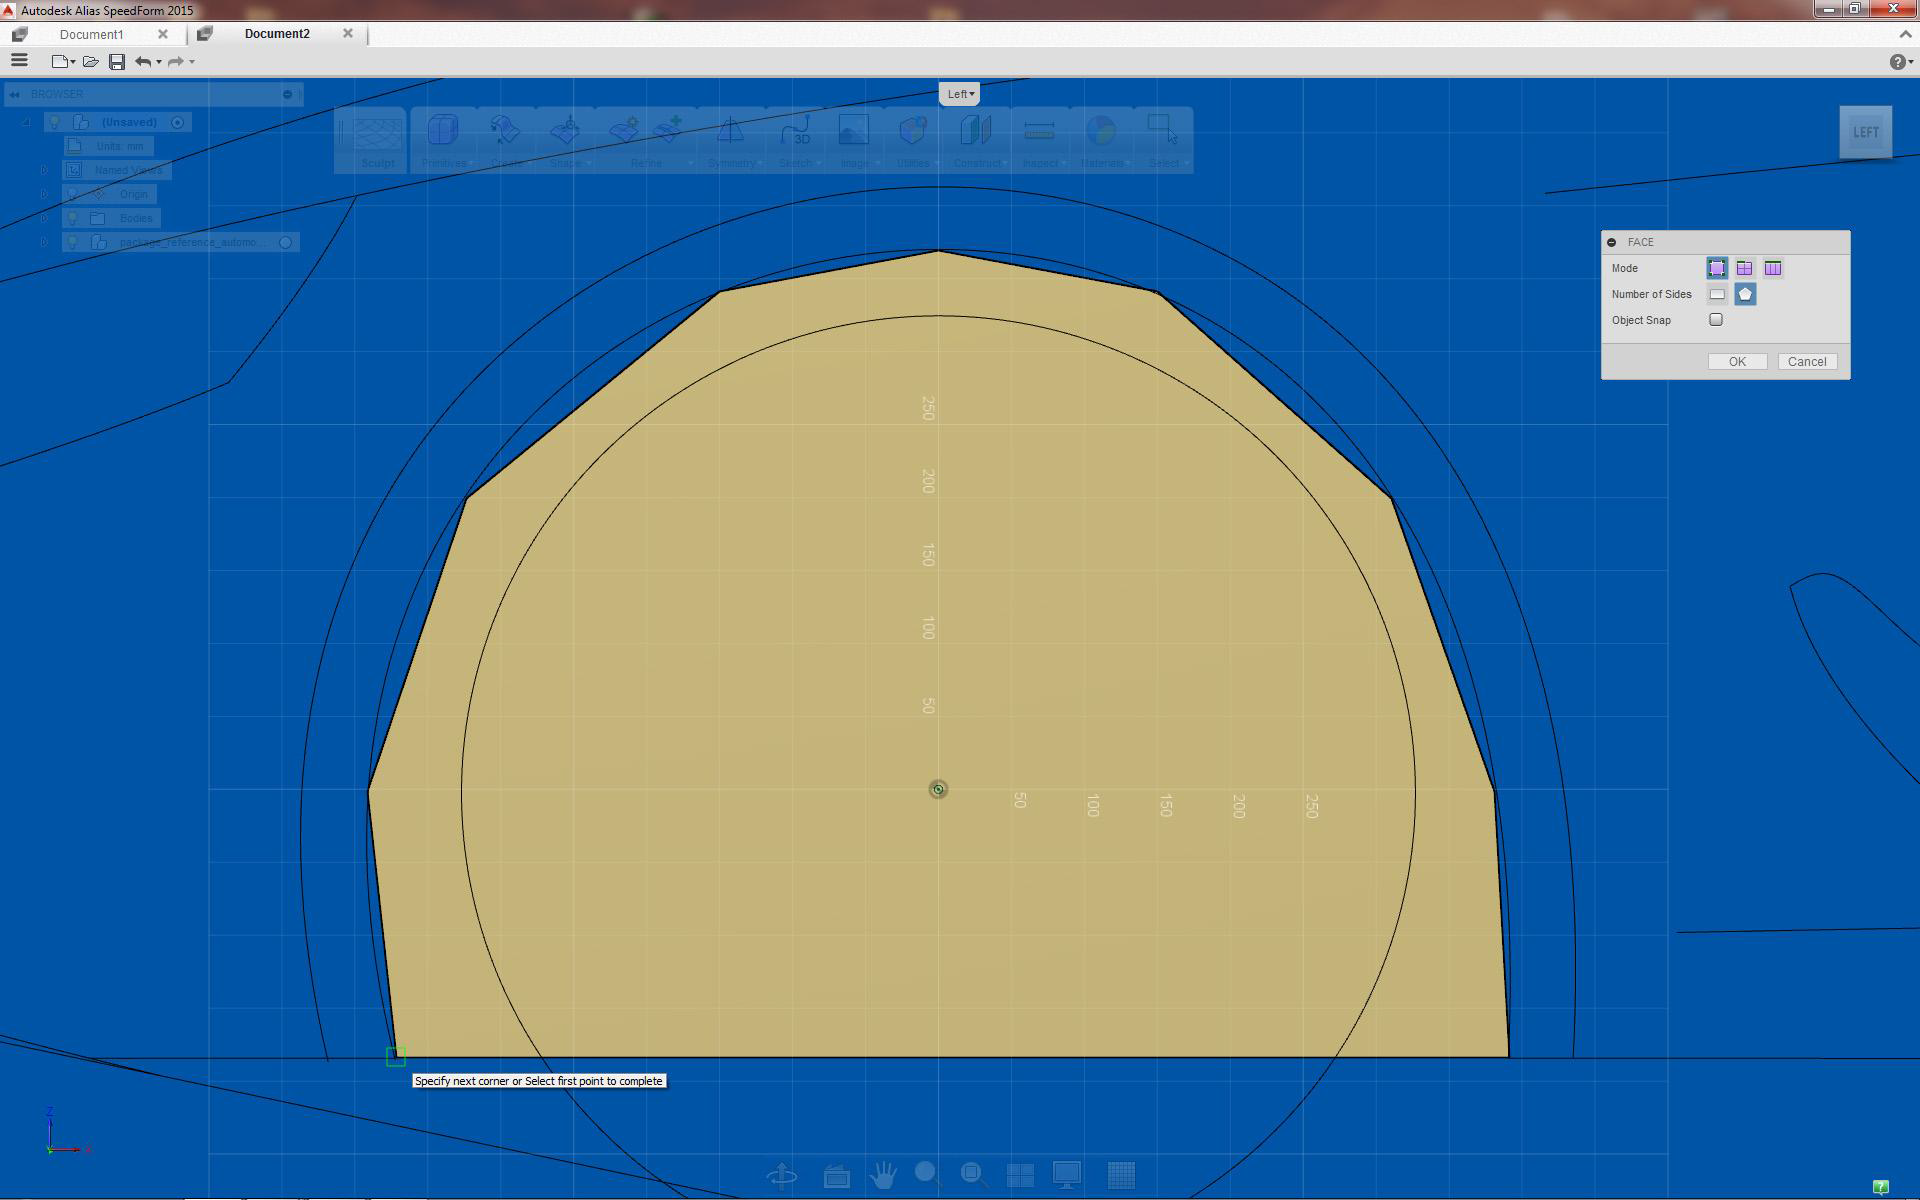1920x1200 pixels.
Task: Click the Save icon
Action: tap(117, 62)
